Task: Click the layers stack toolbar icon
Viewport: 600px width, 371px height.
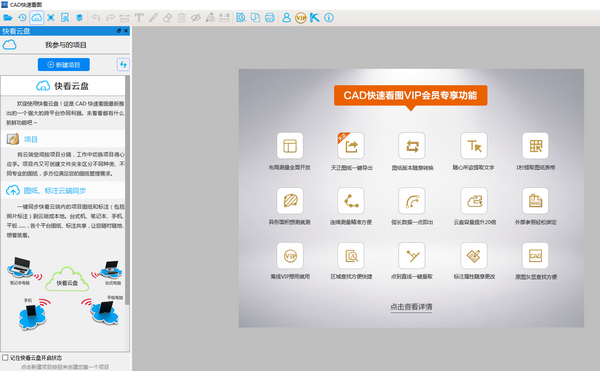Action: [80, 18]
